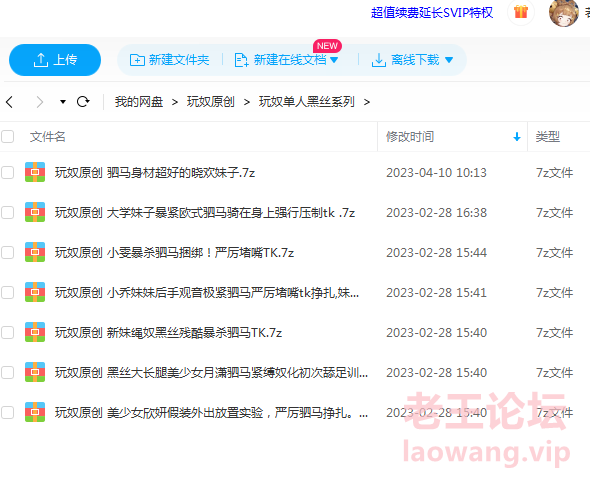Check the box for the 2023-02-28 15:44 file

click(x=8, y=252)
